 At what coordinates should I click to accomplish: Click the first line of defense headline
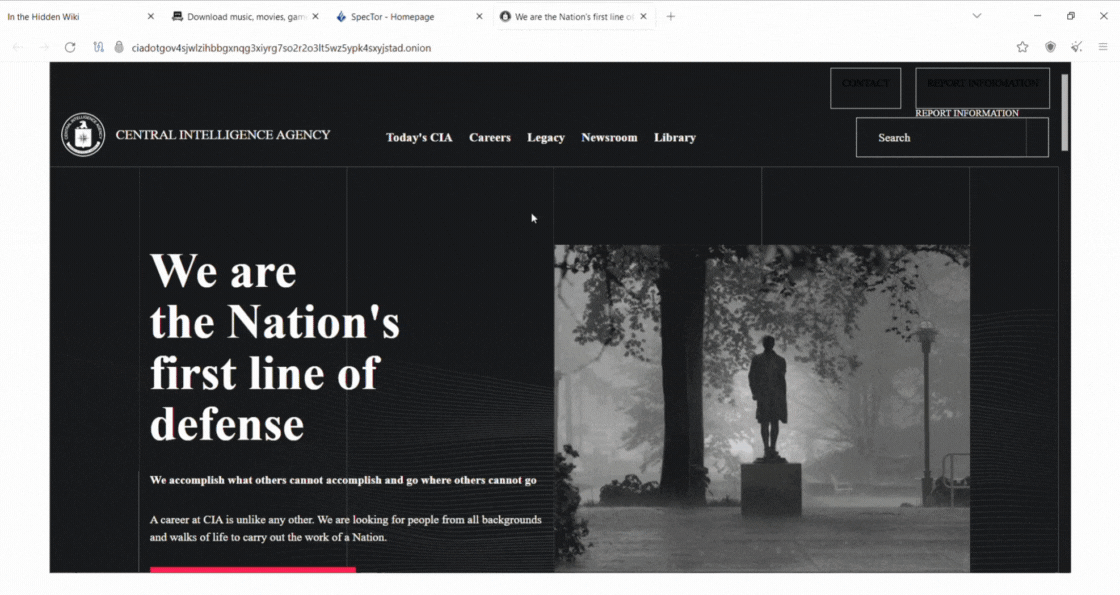click(274, 348)
